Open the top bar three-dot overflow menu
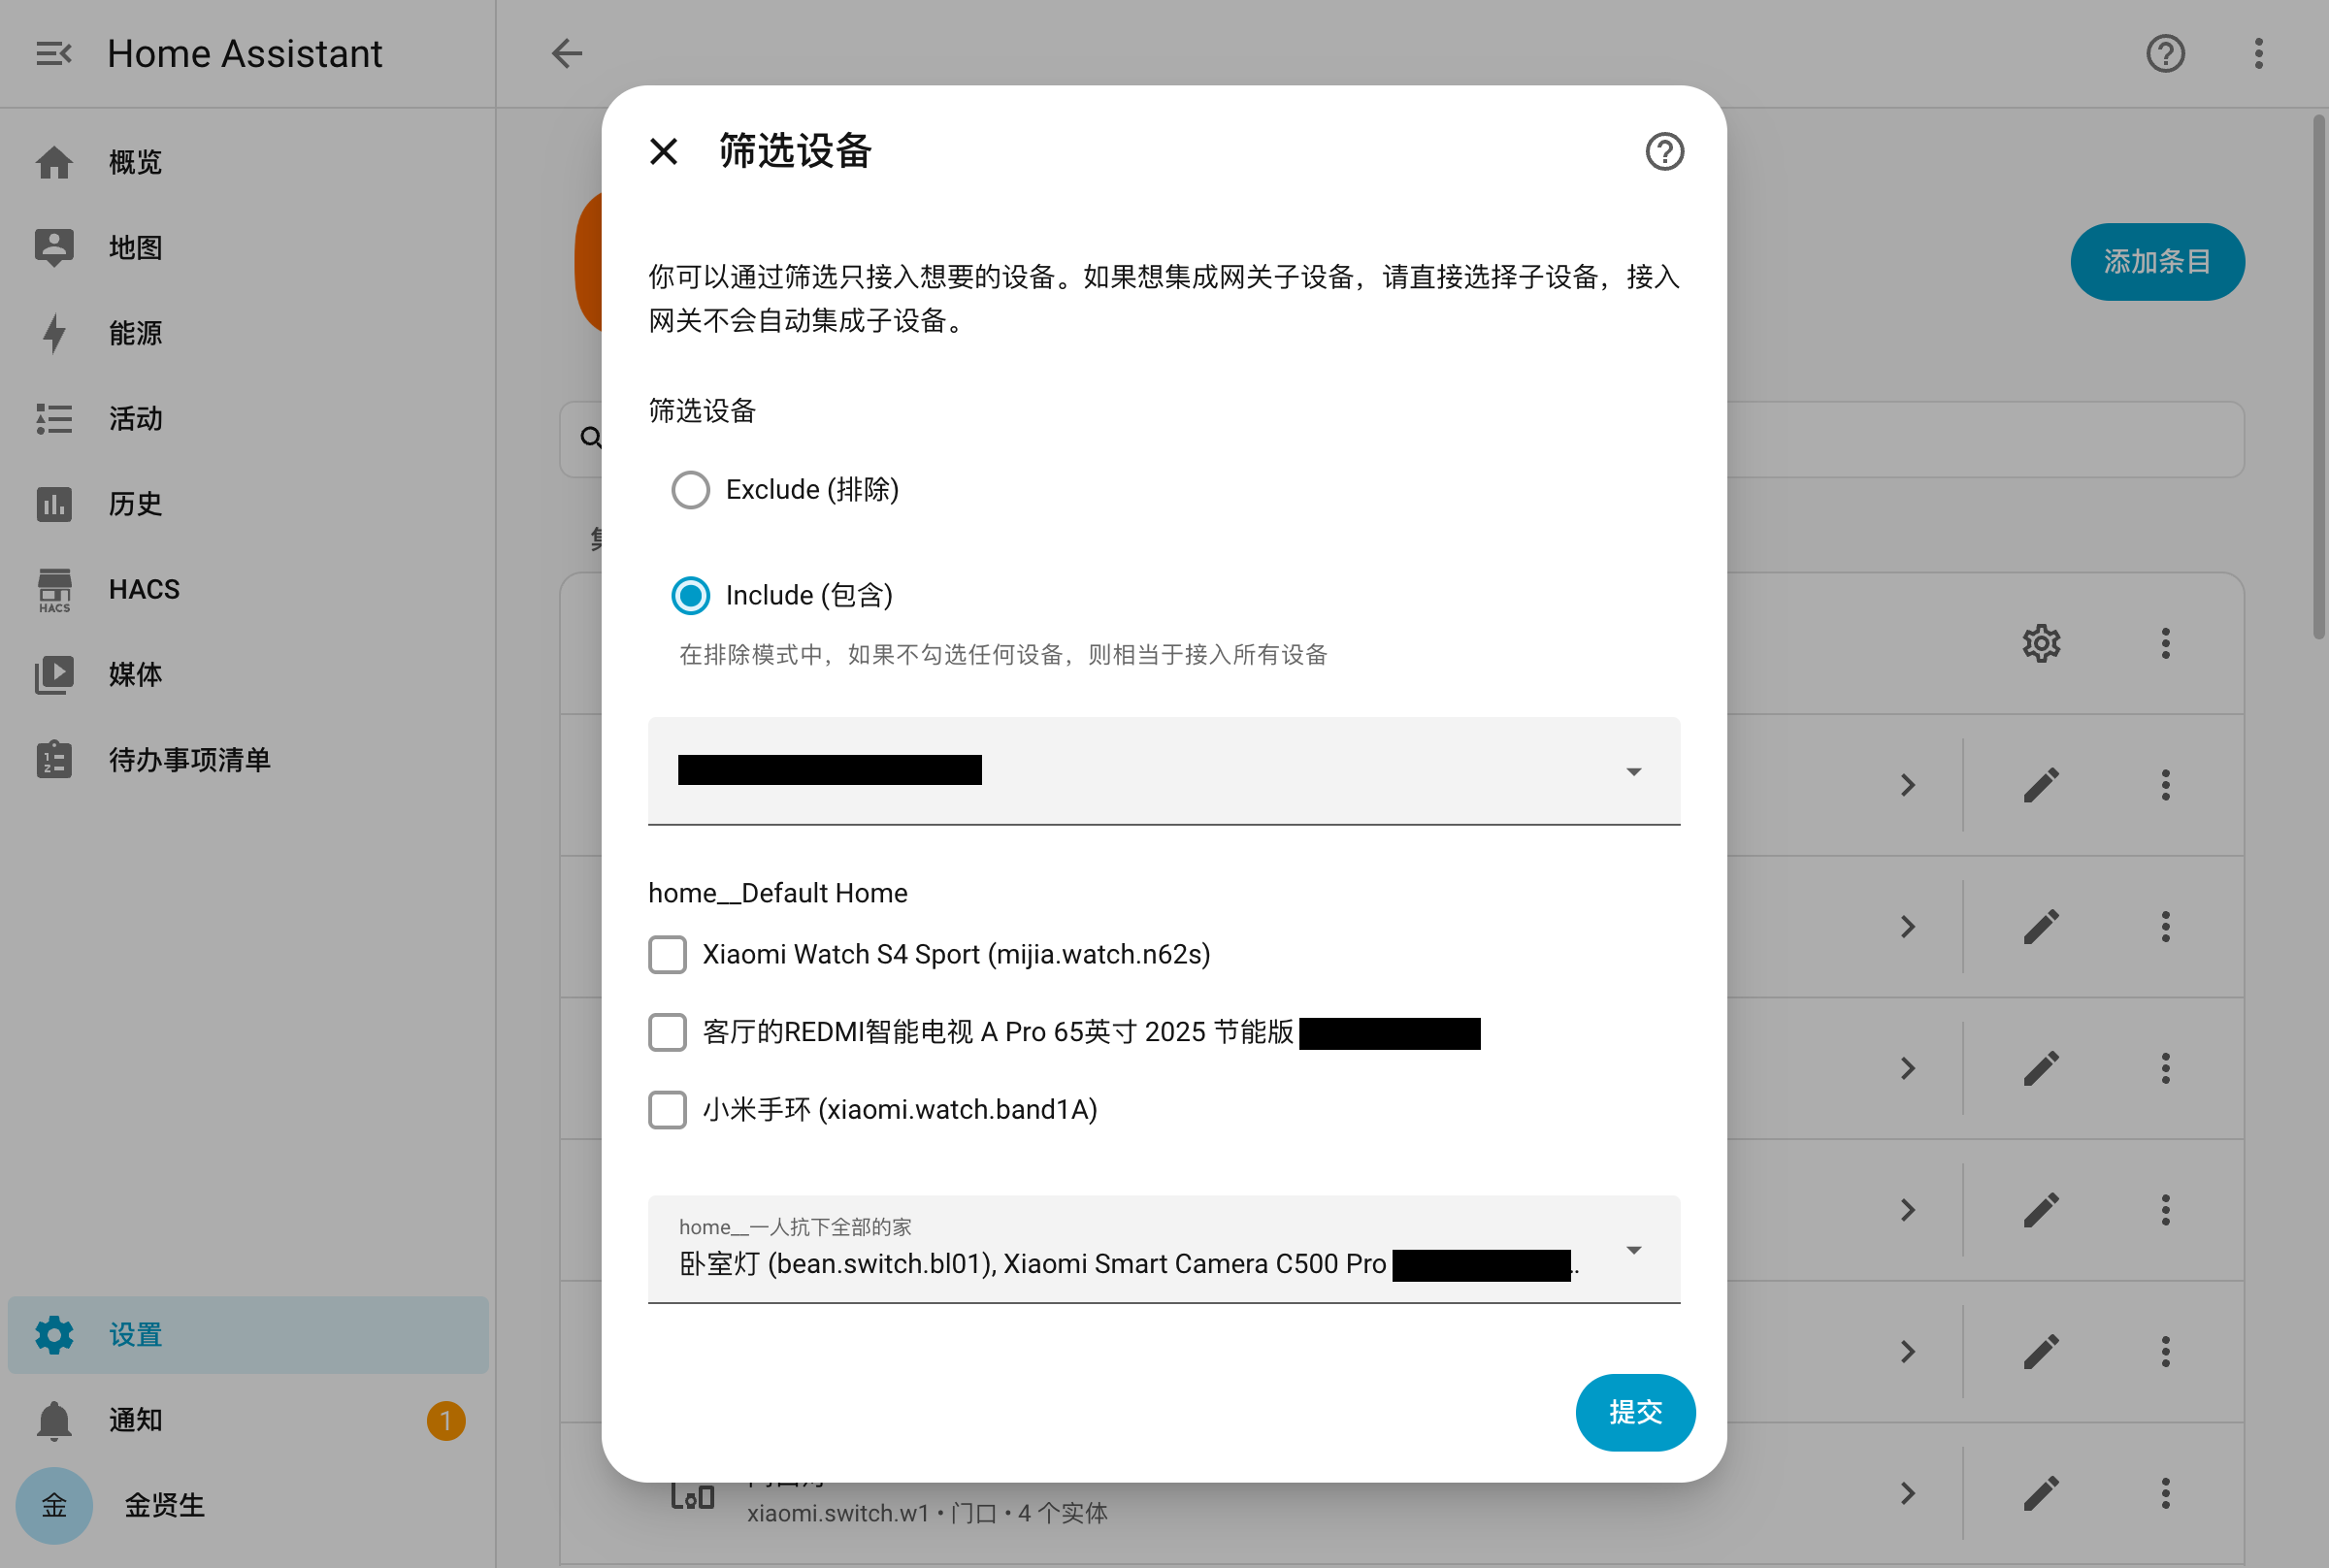 tap(2258, 53)
